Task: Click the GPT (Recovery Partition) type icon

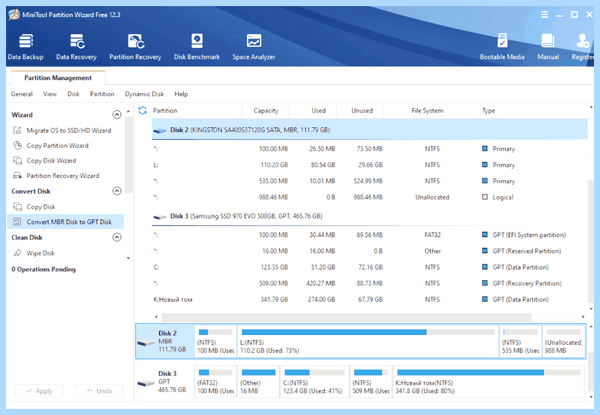Action: tap(485, 283)
